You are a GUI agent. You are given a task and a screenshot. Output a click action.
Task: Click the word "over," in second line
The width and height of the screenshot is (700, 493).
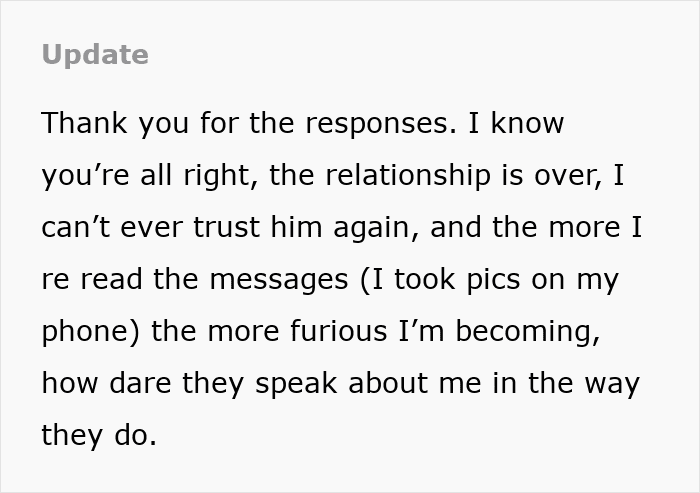568,177
